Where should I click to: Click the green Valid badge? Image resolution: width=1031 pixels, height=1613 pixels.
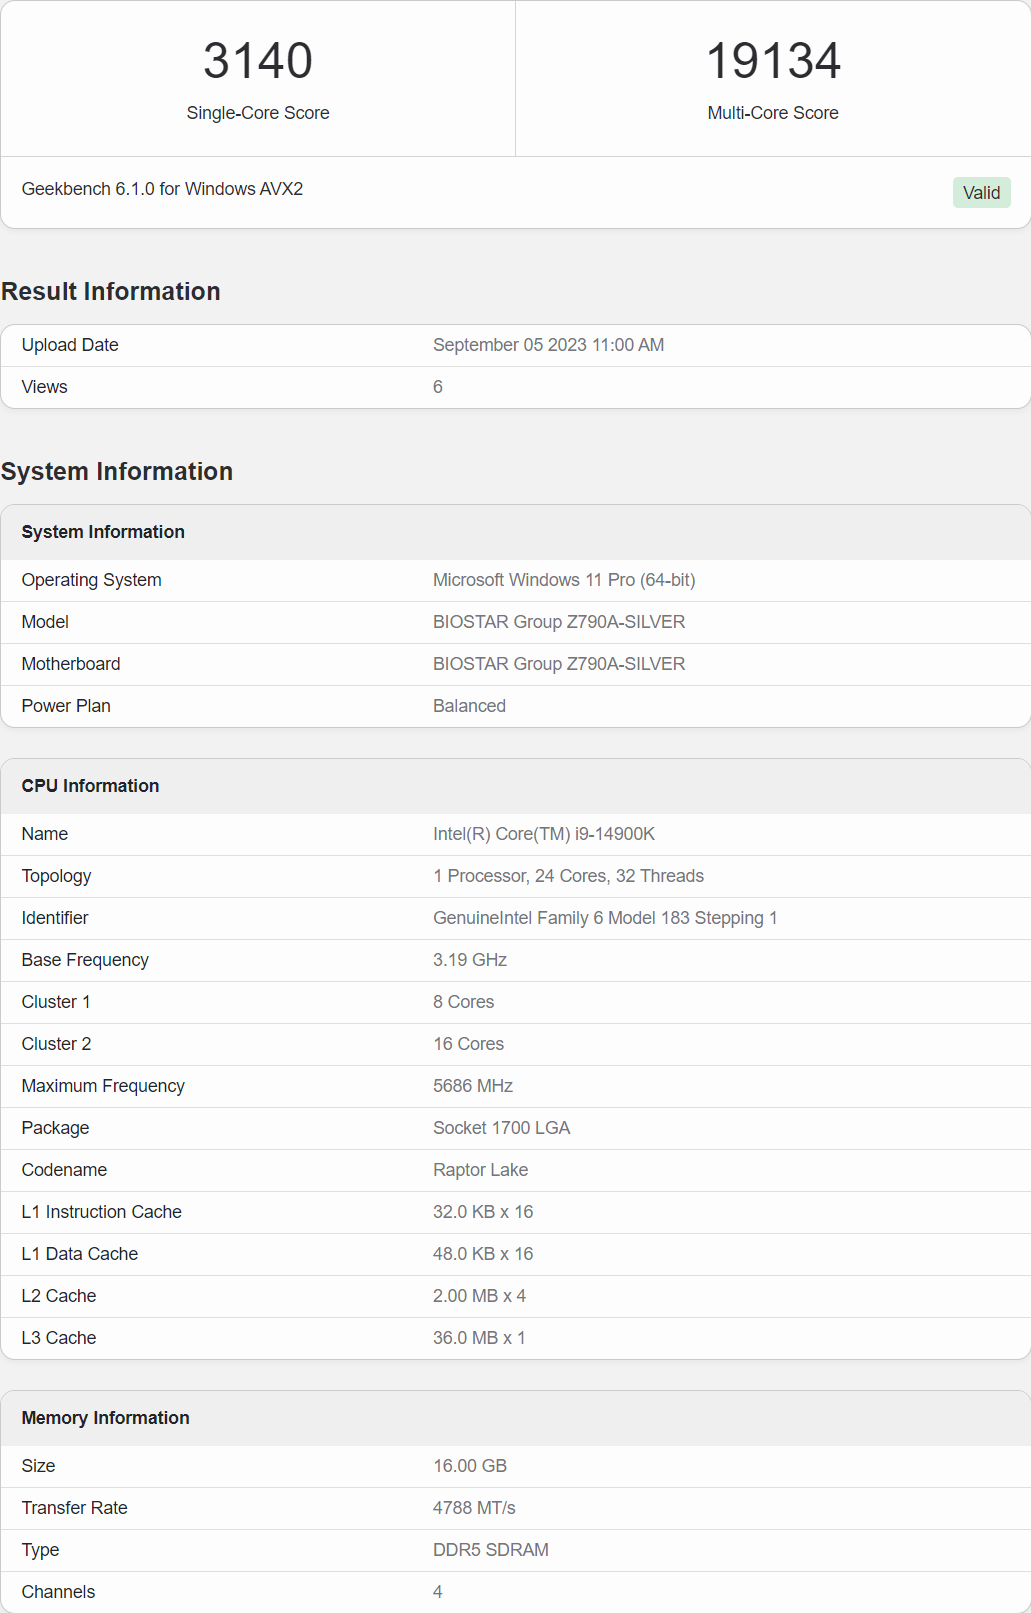(980, 193)
